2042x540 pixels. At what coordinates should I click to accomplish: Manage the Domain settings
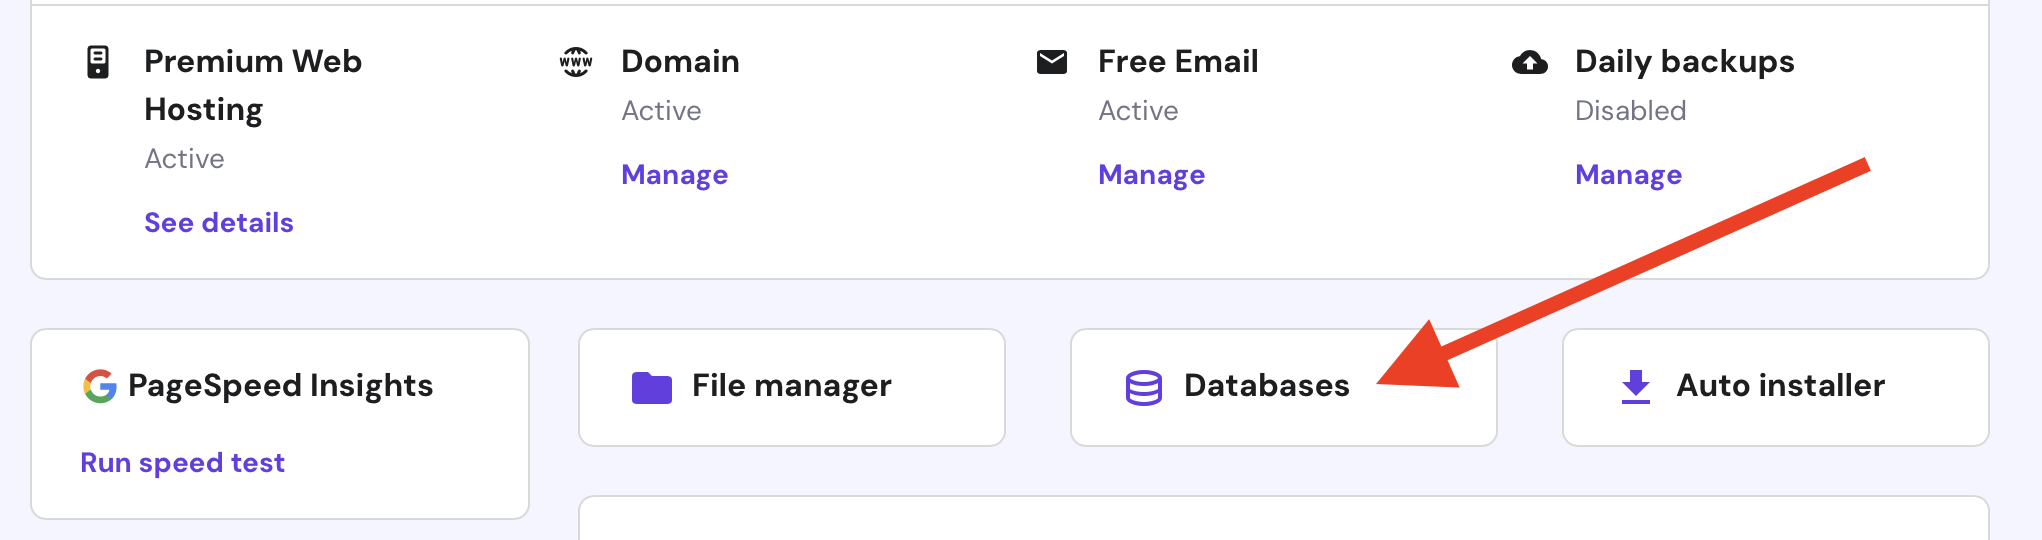[x=675, y=175]
